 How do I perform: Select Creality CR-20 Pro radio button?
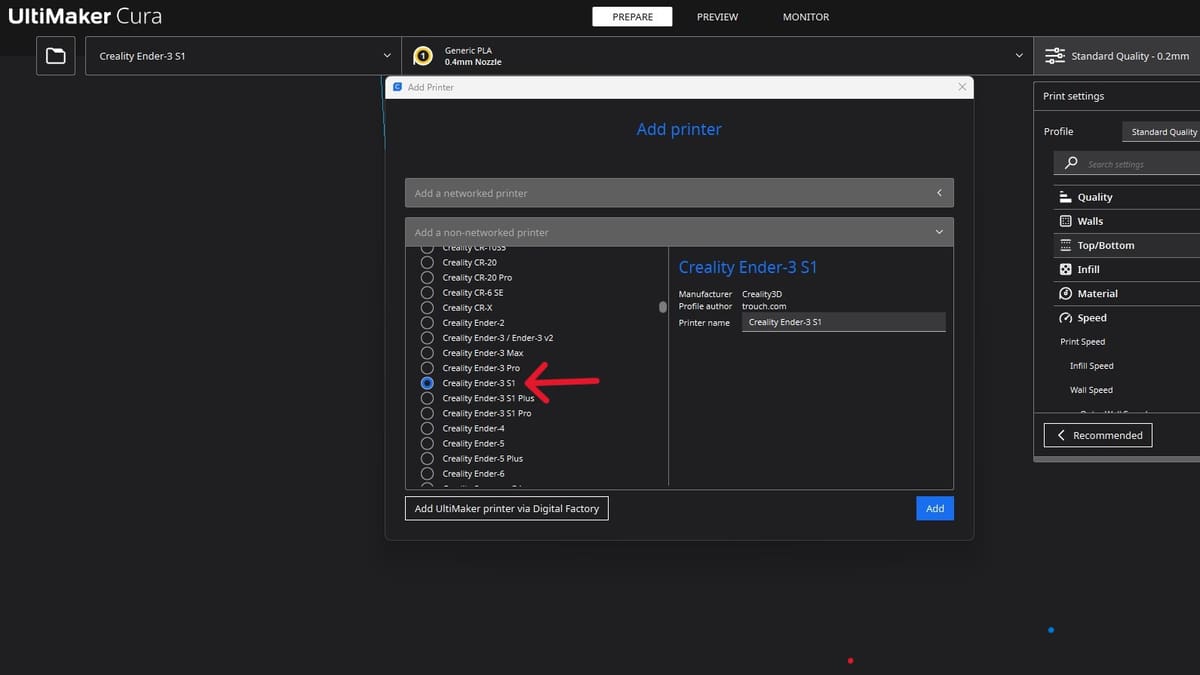(x=427, y=277)
